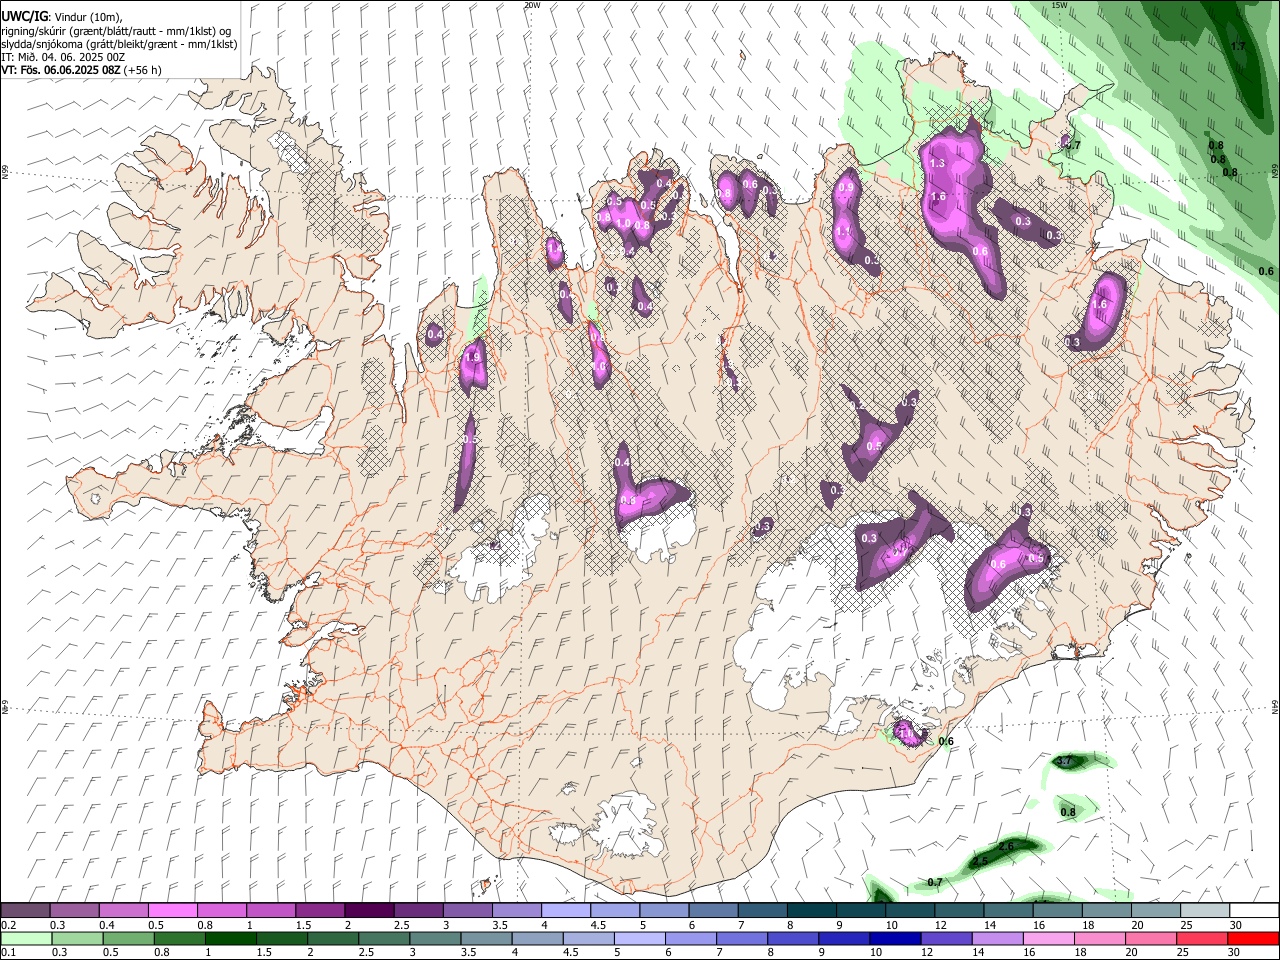Pick the darkest green rain swatch at 1
The image size is (1280, 960).
pyautogui.click(x=230, y=938)
